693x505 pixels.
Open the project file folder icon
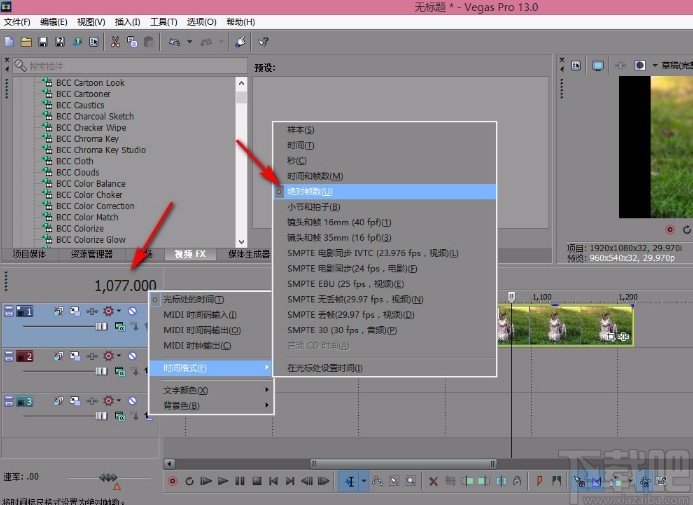pos(26,42)
